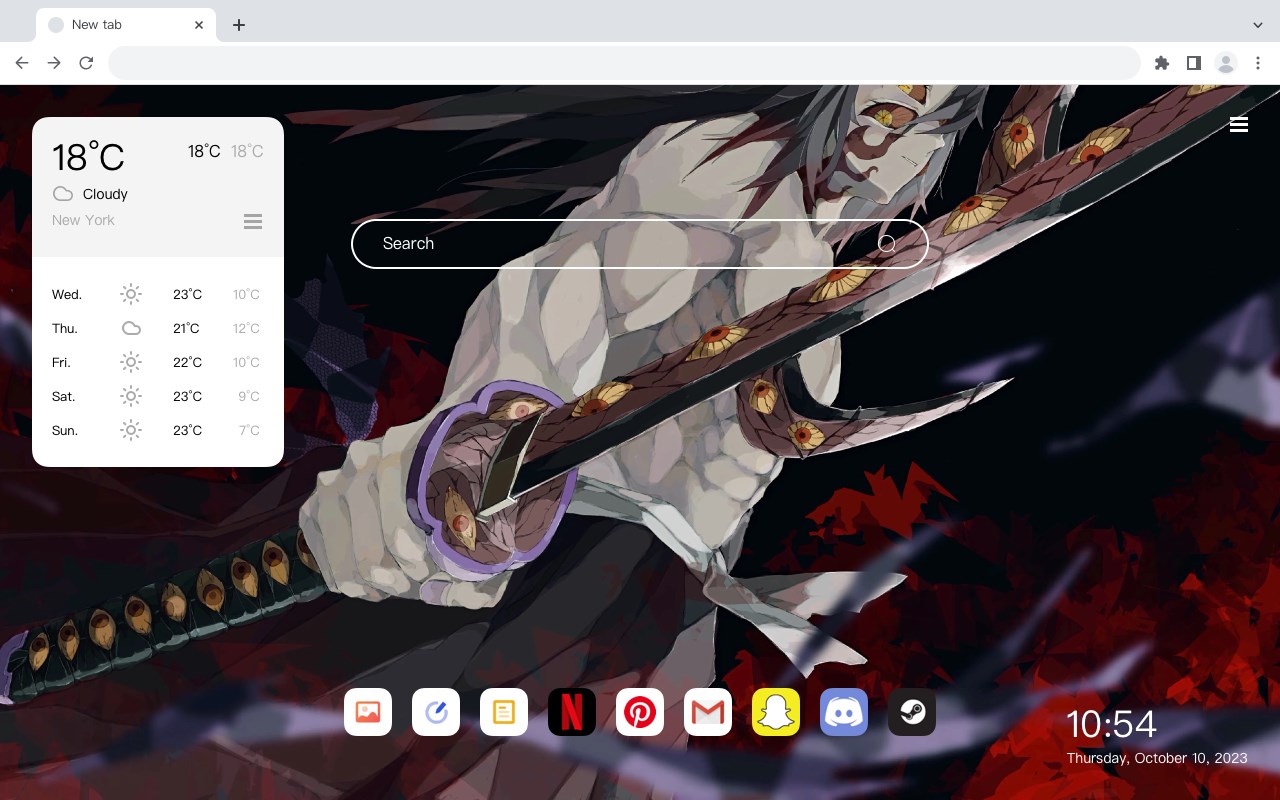Click Saturday's 9°C low temperature

tap(249, 397)
